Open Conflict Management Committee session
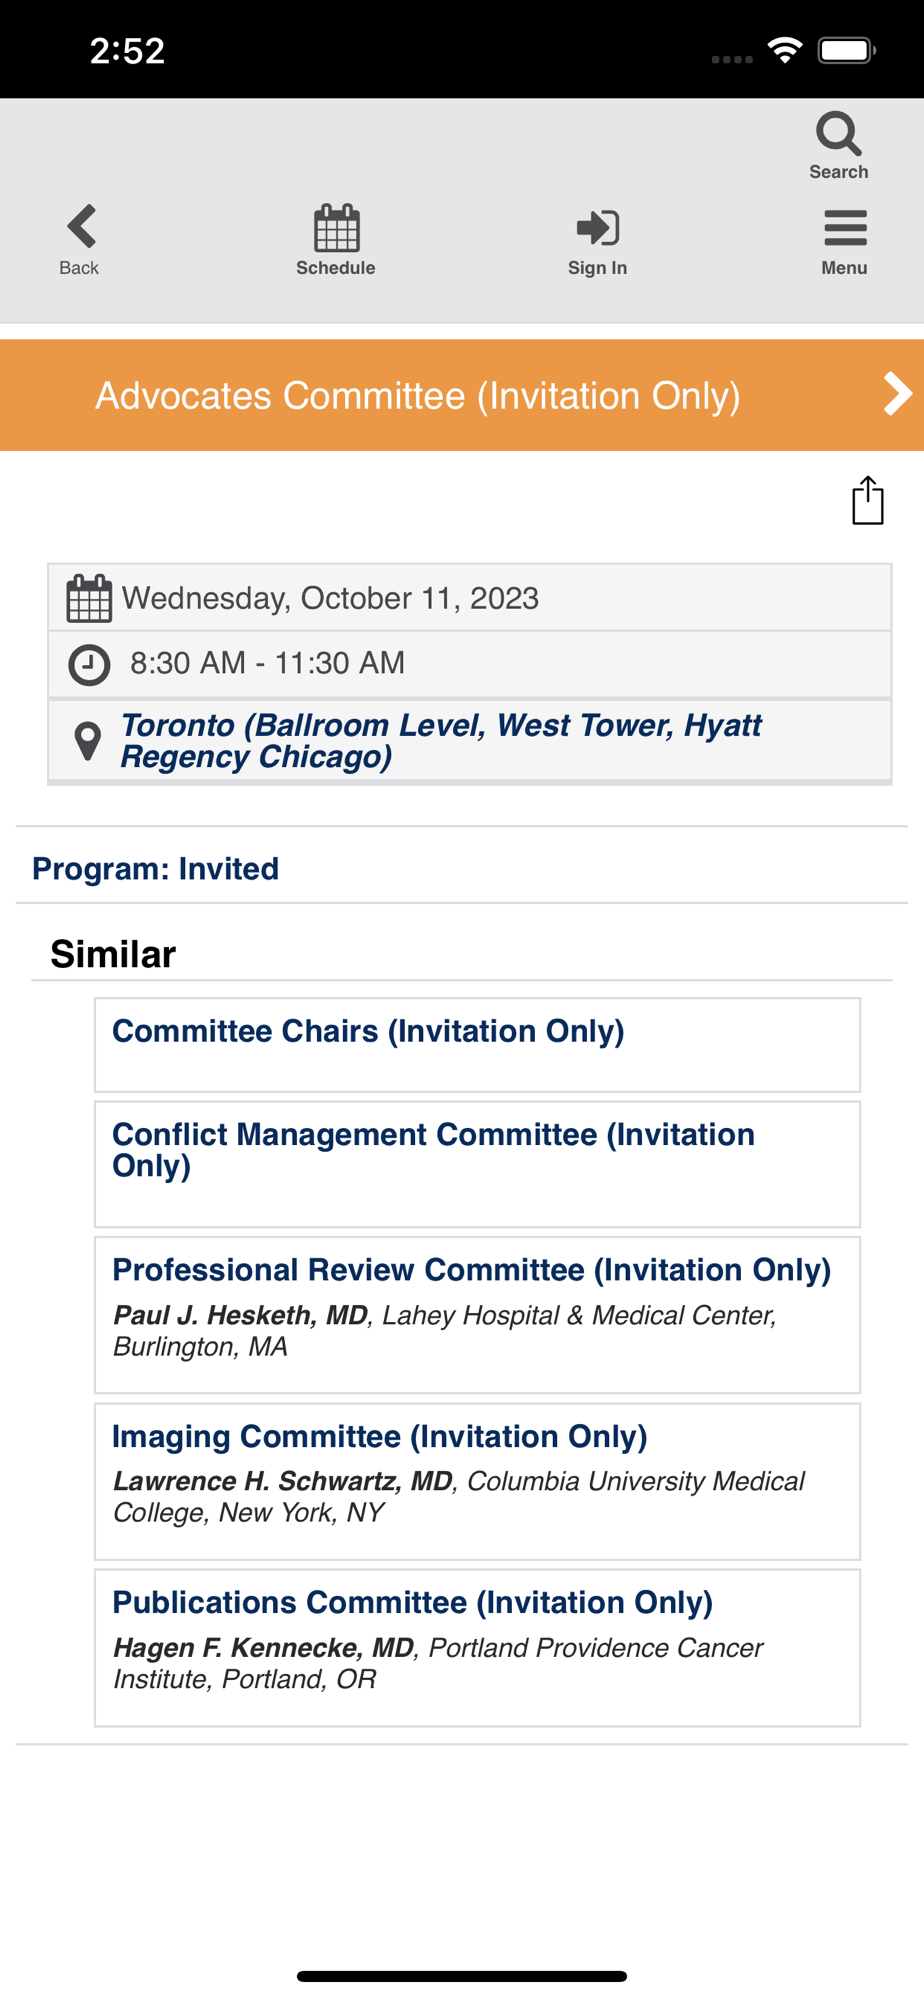This screenshot has width=924, height=2000. click(x=433, y=1149)
